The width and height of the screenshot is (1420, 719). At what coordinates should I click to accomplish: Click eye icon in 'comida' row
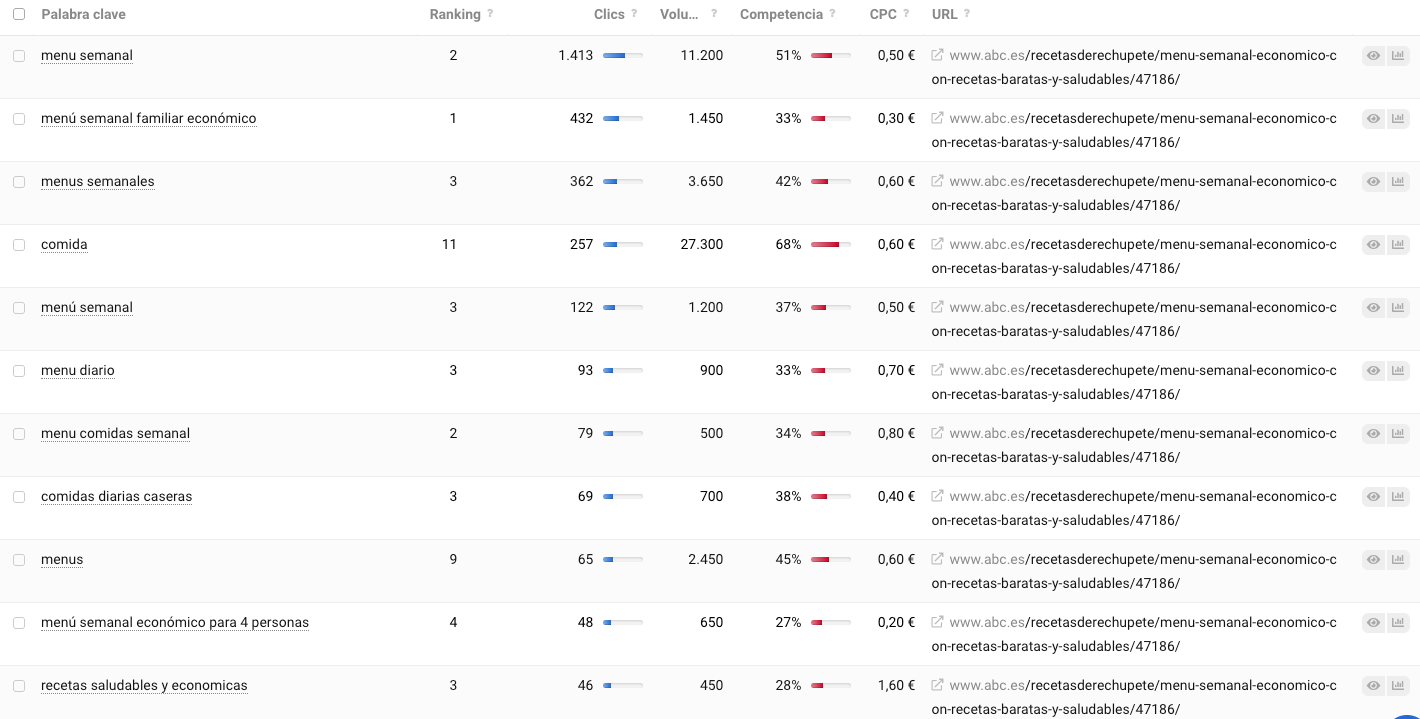point(1373,245)
